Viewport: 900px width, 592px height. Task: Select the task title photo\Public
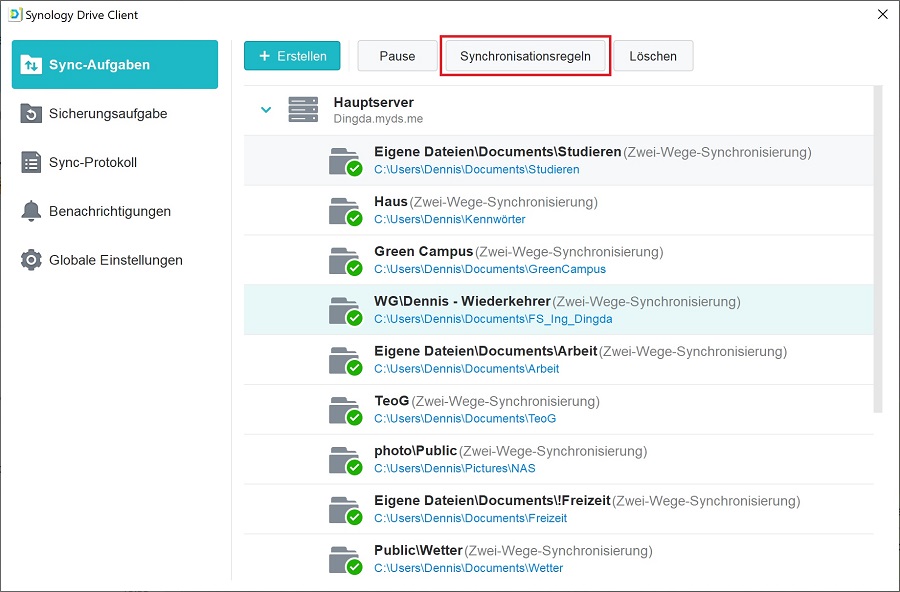pyautogui.click(x=416, y=451)
